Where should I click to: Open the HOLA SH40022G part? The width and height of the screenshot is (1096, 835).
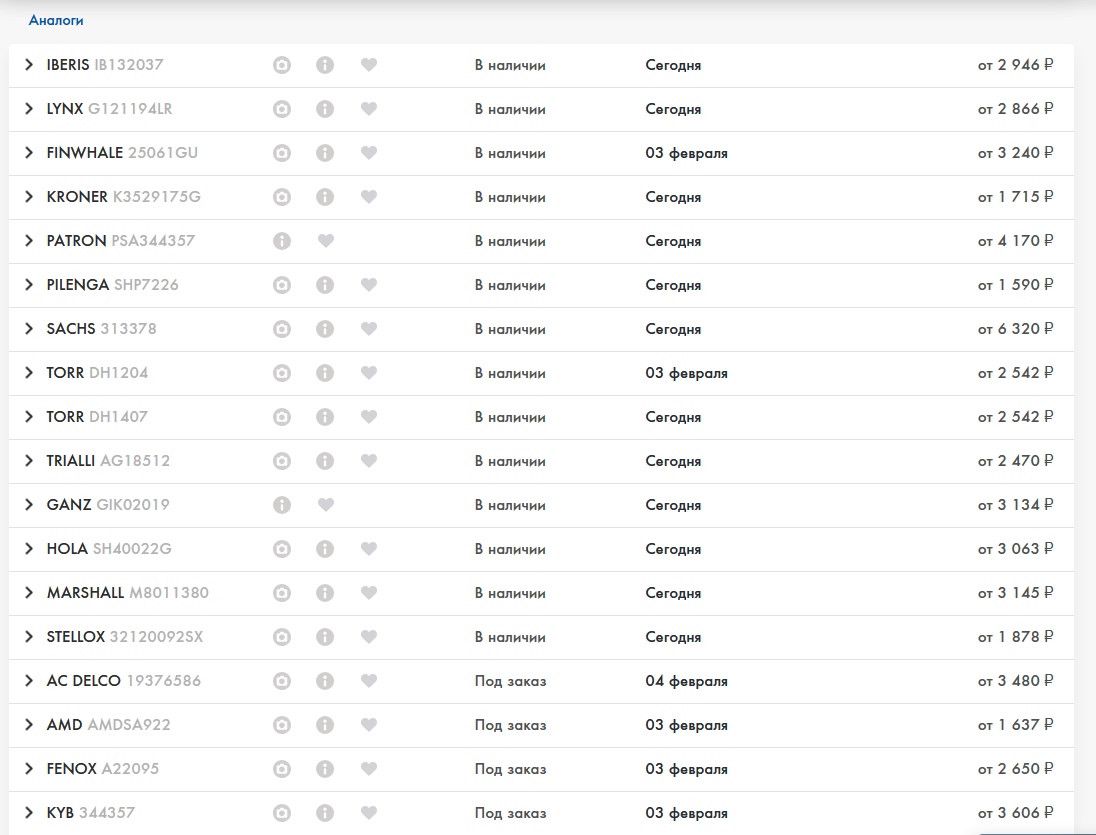109,549
